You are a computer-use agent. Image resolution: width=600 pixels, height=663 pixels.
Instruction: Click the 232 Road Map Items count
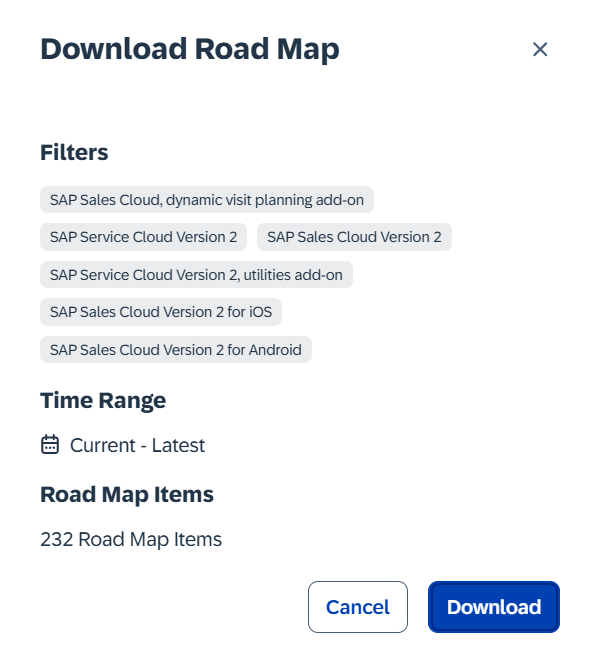pyautogui.click(x=131, y=539)
